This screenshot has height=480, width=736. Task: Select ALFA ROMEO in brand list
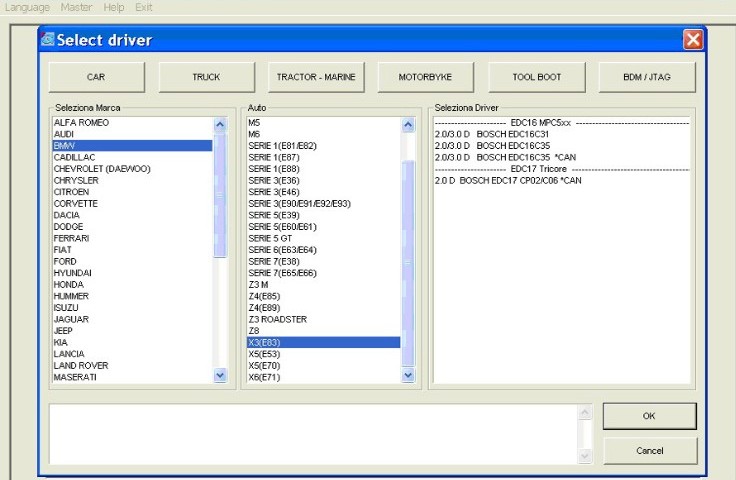[132, 122]
